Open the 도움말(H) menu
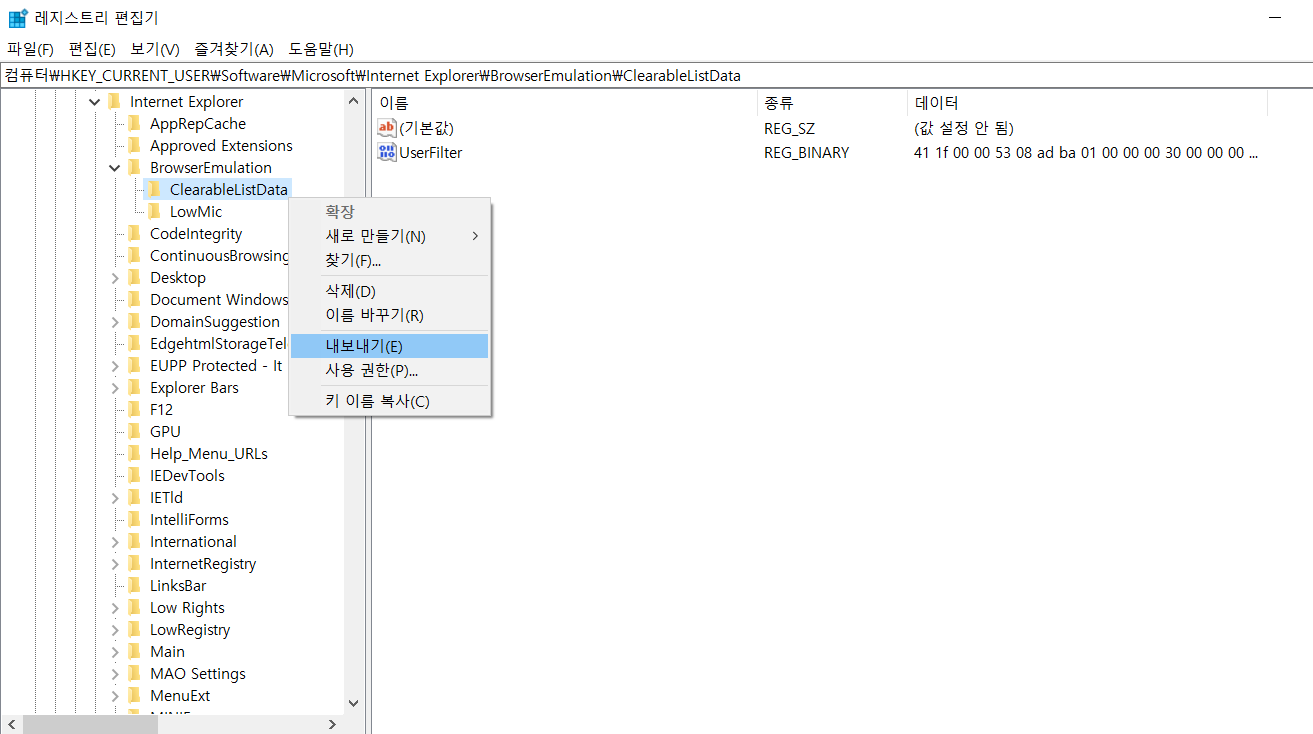1313x734 pixels. click(321, 49)
